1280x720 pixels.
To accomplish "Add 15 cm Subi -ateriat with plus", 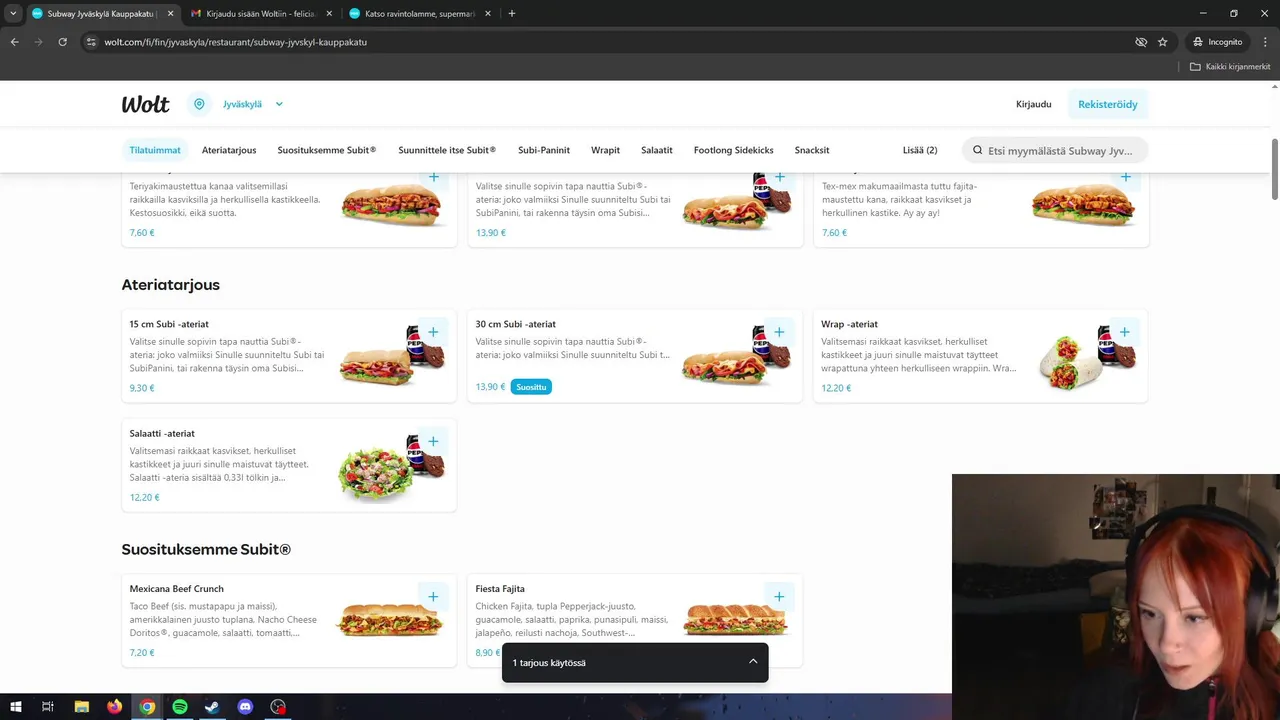I will pyautogui.click(x=433, y=332).
